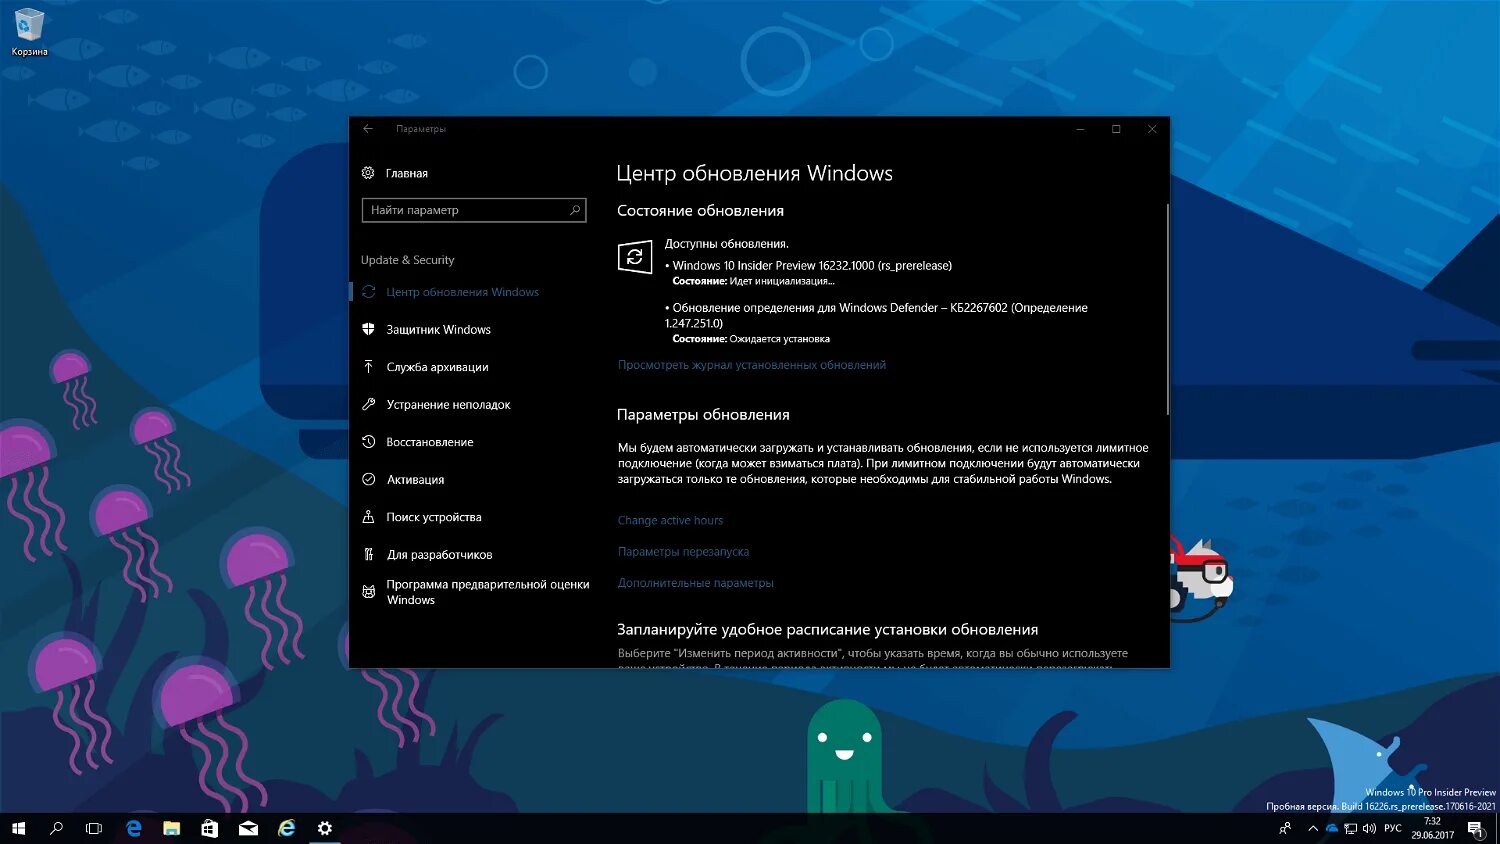Open Microsoft Store from taskbar
This screenshot has height=844, width=1500.
[x=210, y=828]
